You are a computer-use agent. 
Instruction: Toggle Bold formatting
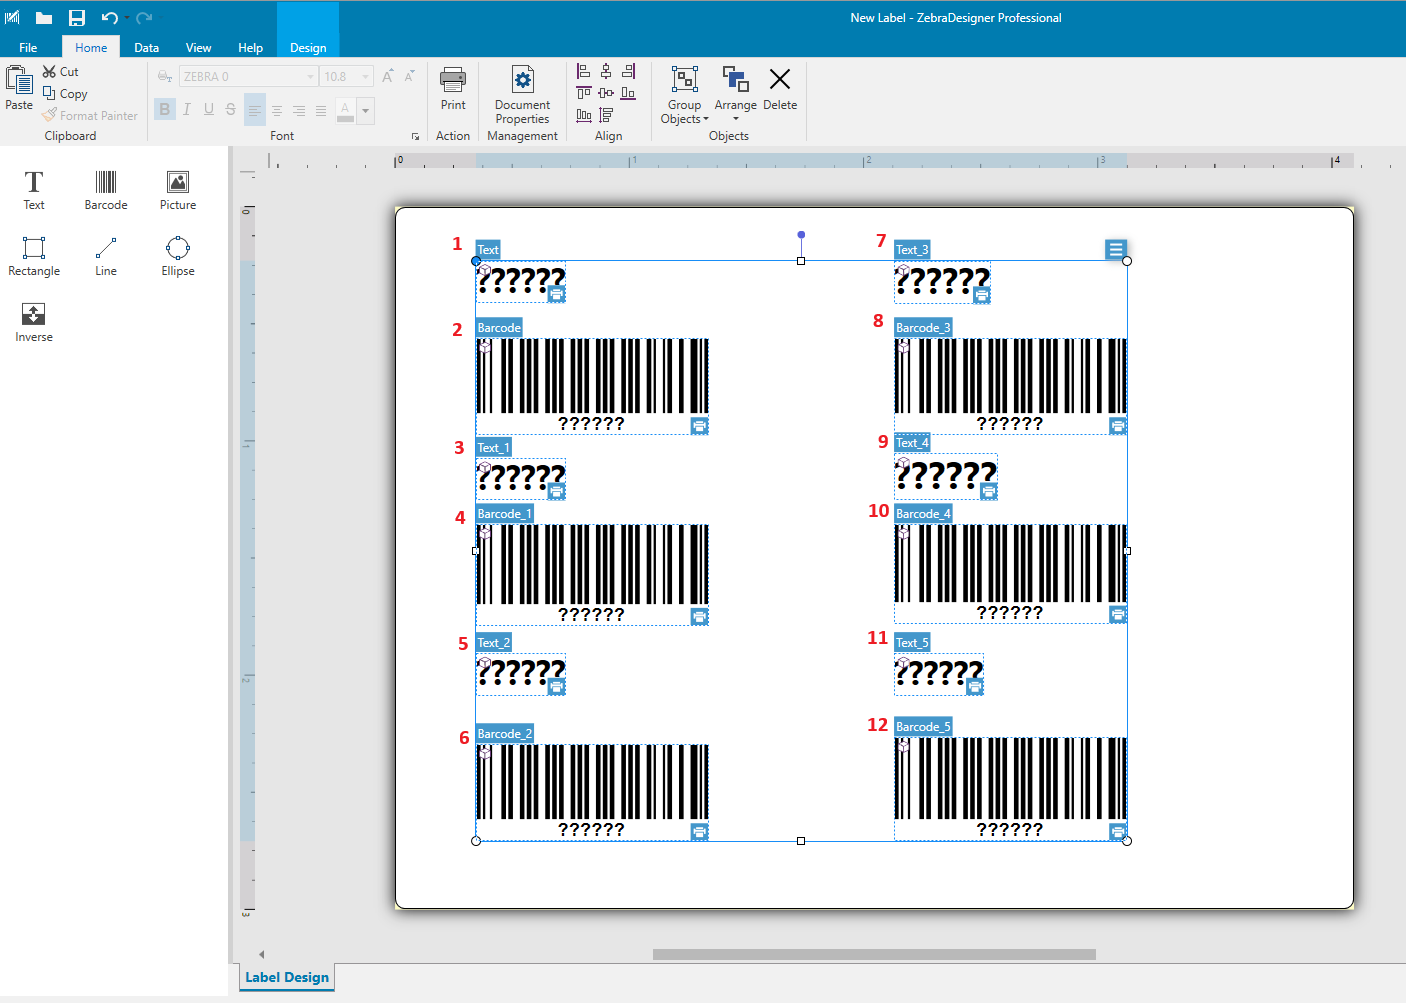pyautogui.click(x=165, y=110)
